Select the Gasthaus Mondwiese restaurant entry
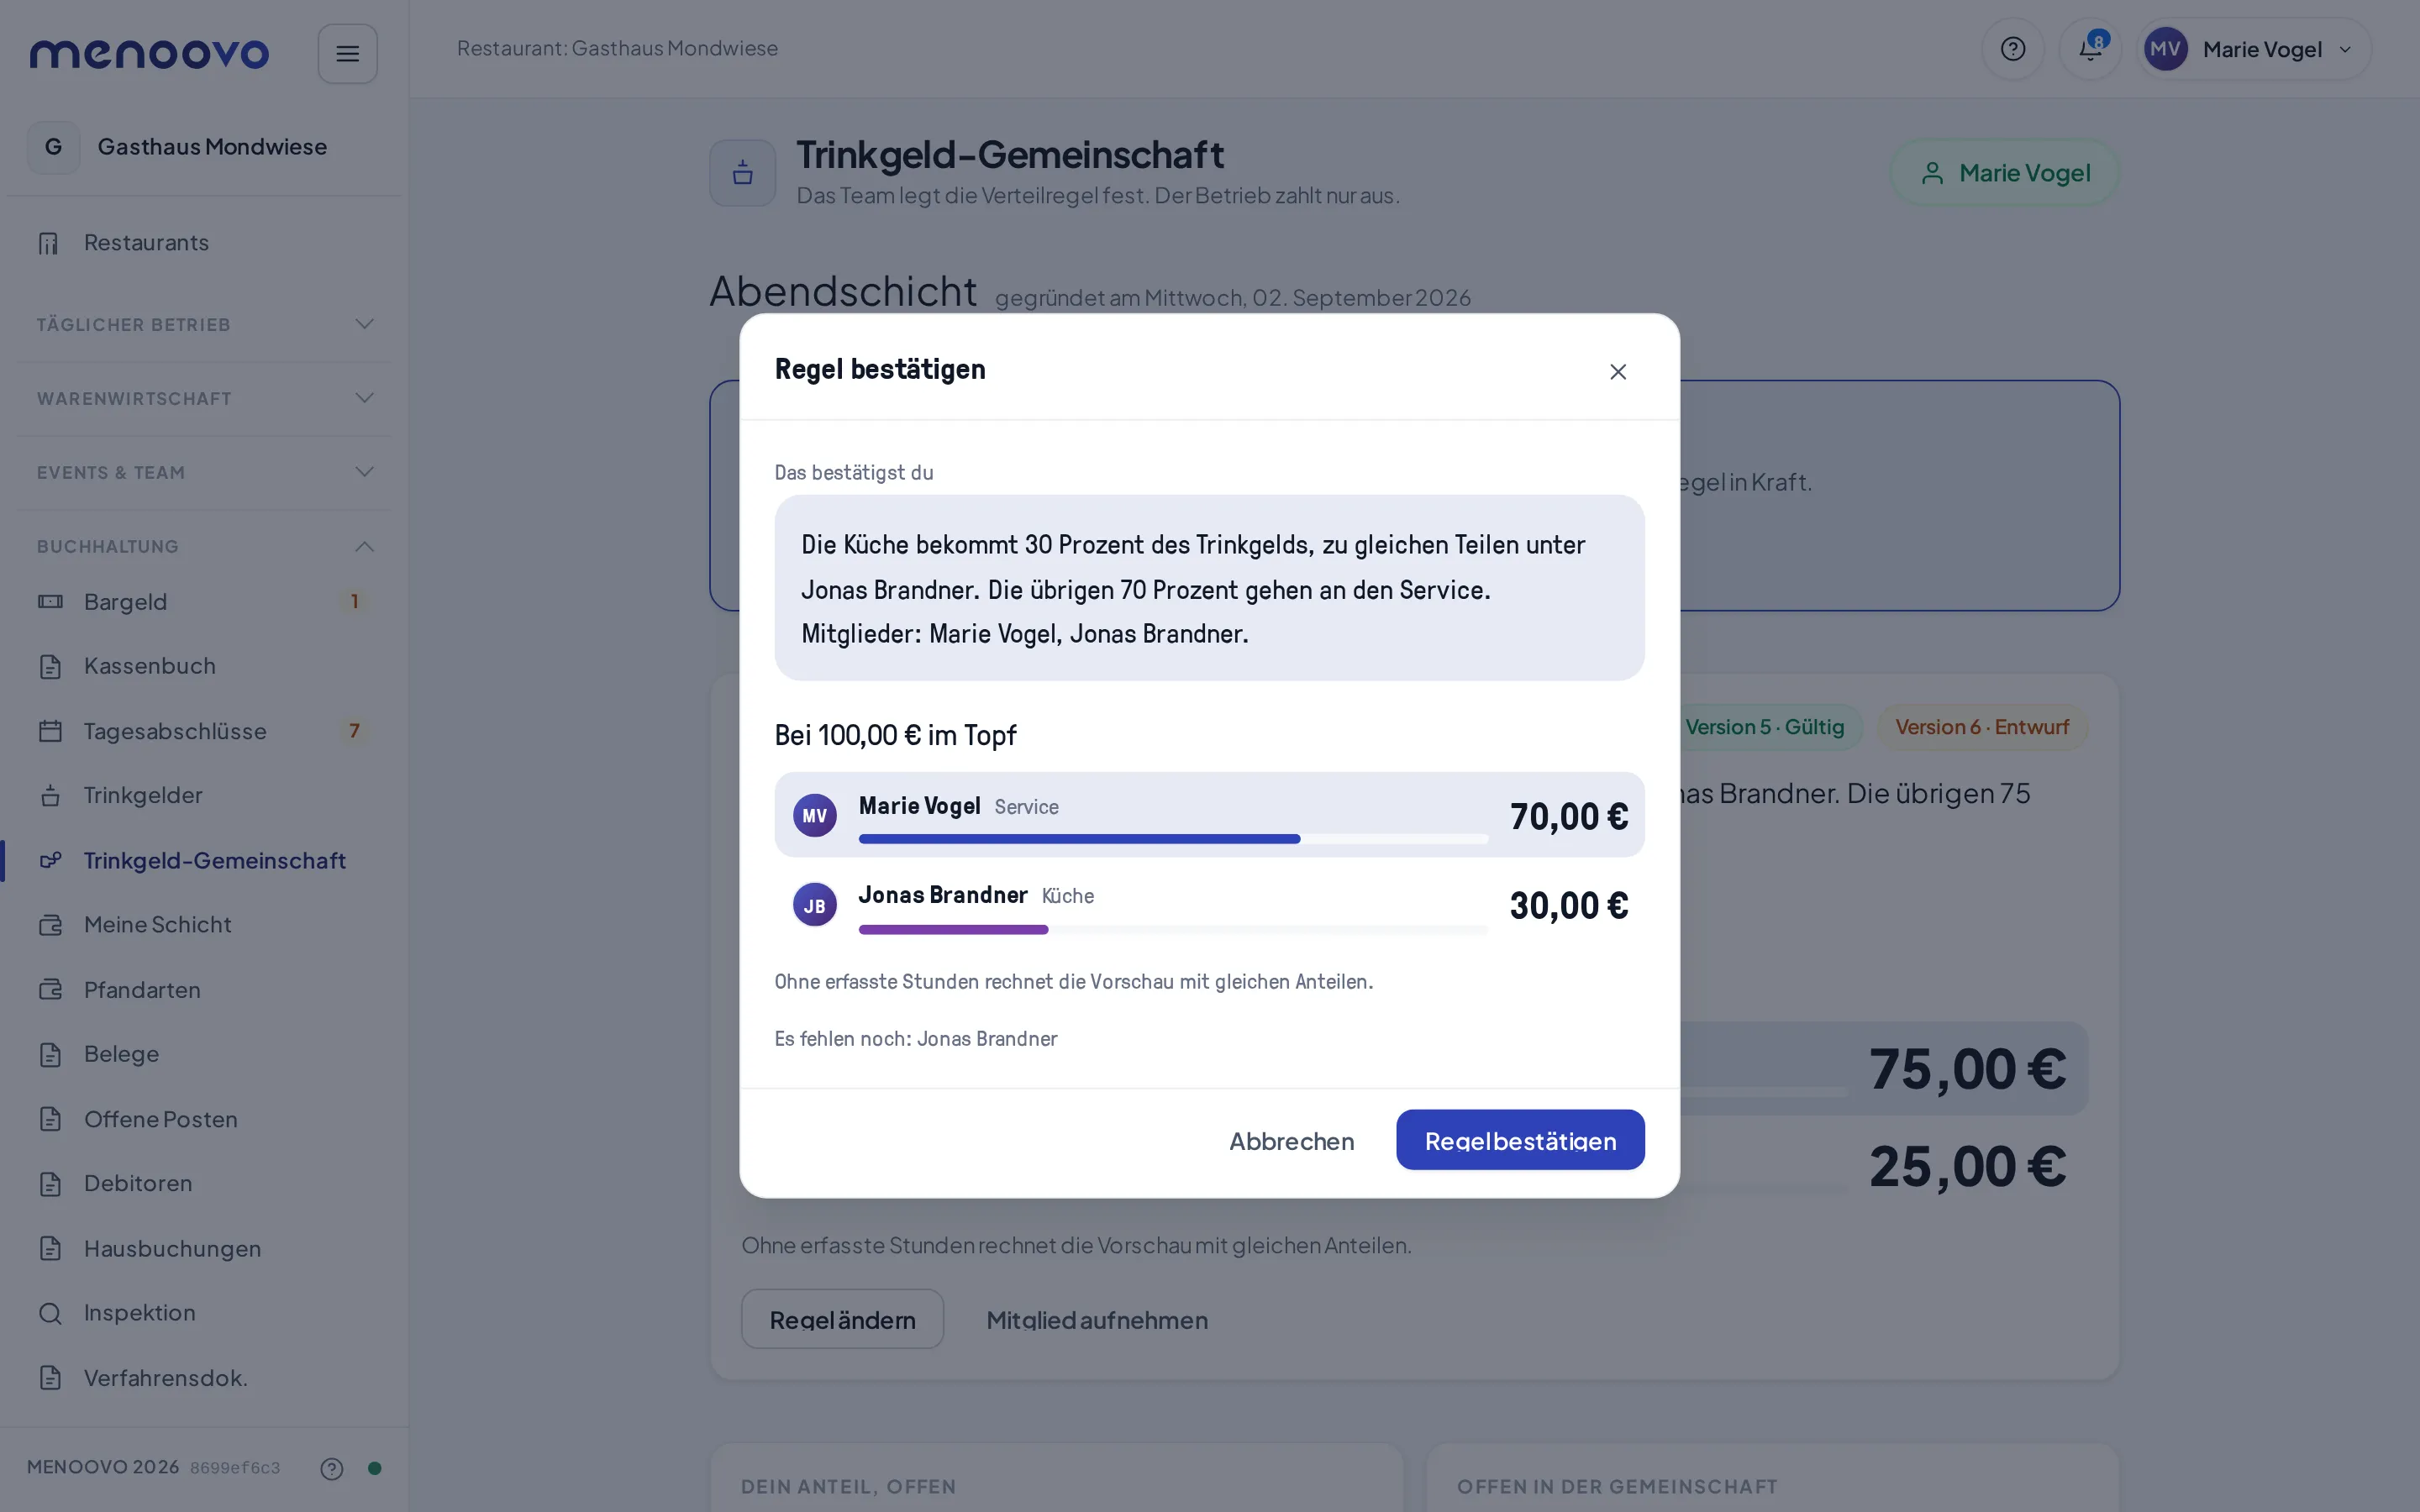 pyautogui.click(x=203, y=147)
